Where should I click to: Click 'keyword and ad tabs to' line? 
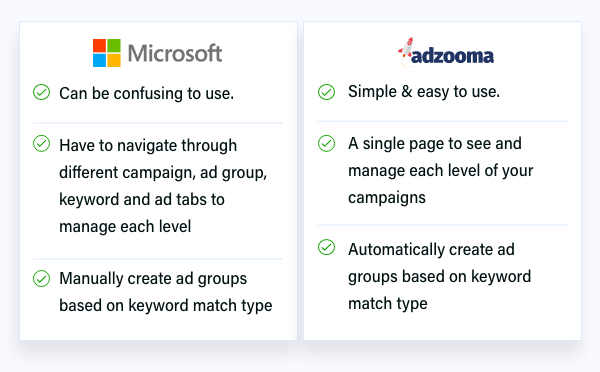(x=142, y=200)
